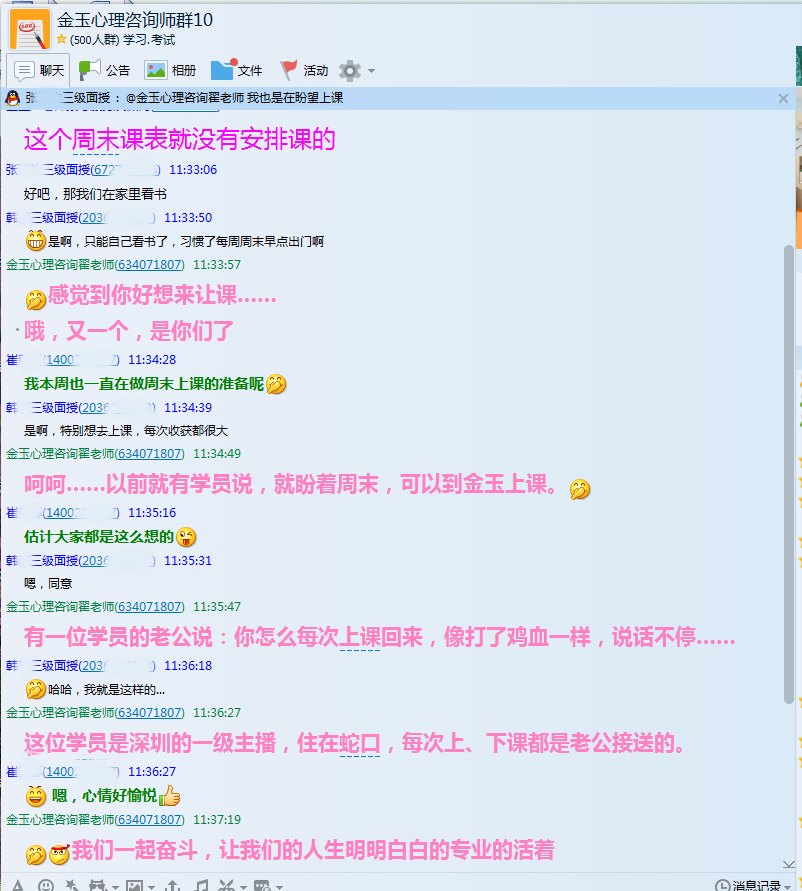Click the star icon beside 500人群

(x=62, y=40)
